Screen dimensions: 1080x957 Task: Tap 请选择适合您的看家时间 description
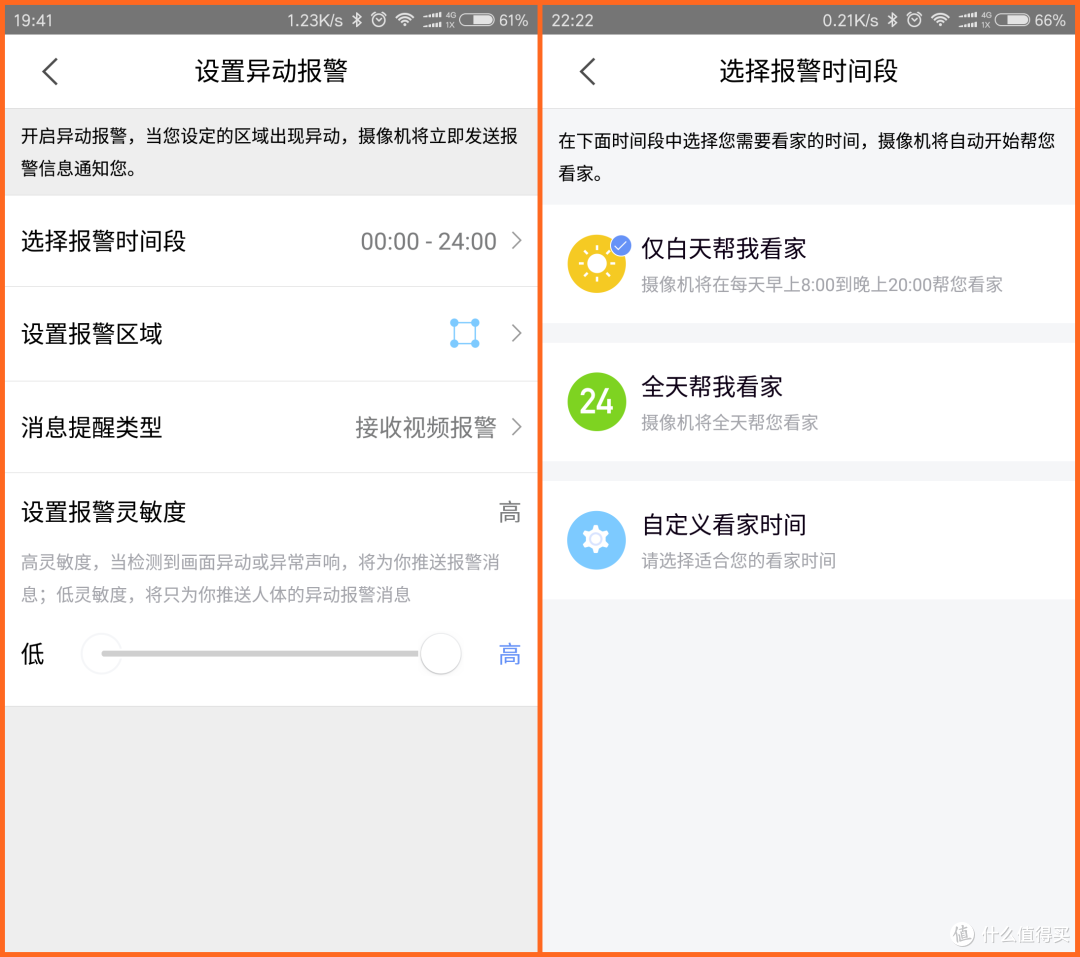pyautogui.click(x=738, y=560)
